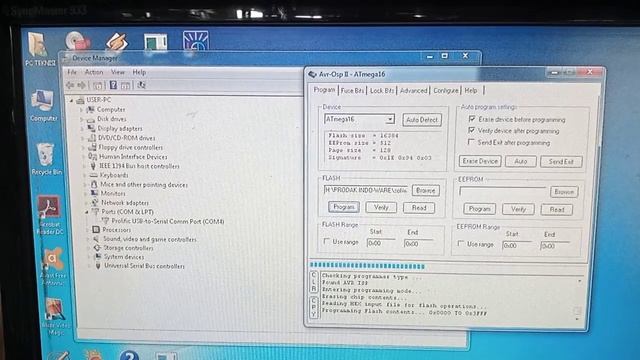The width and height of the screenshot is (640, 360).
Task: Click the Erase Device button
Action: click(x=480, y=161)
